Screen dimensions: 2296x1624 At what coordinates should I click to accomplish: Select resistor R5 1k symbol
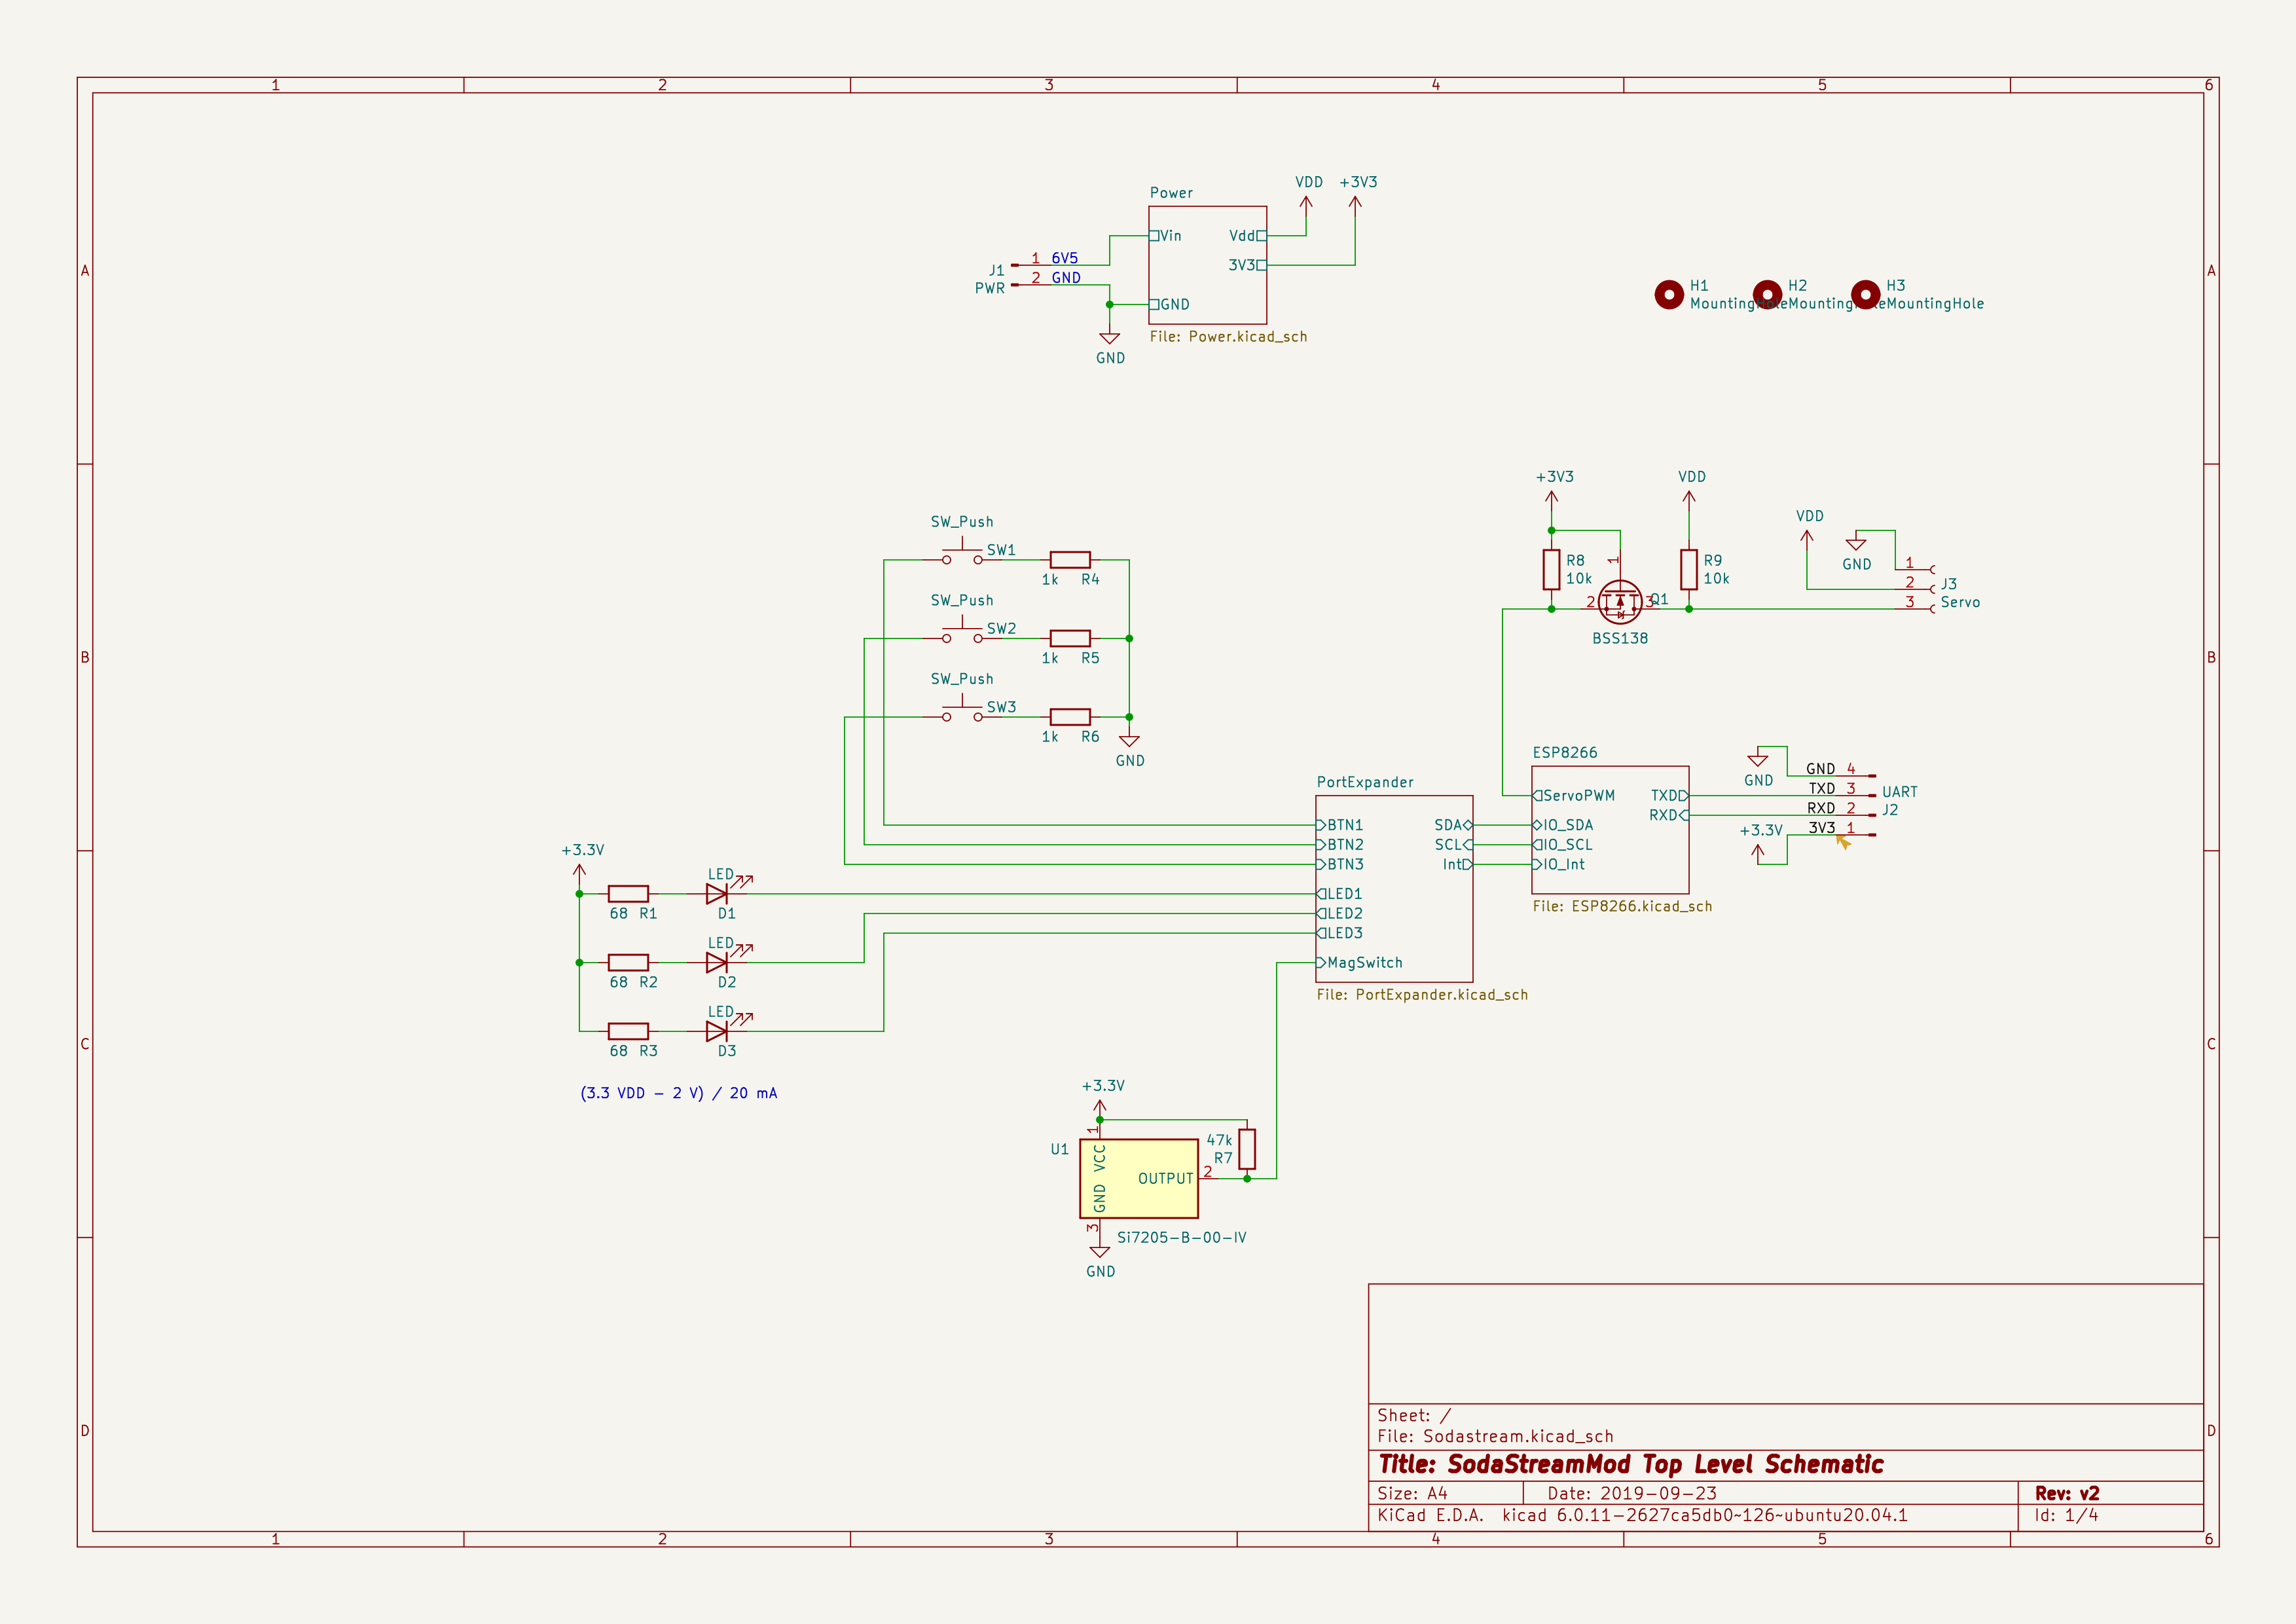1070,638
